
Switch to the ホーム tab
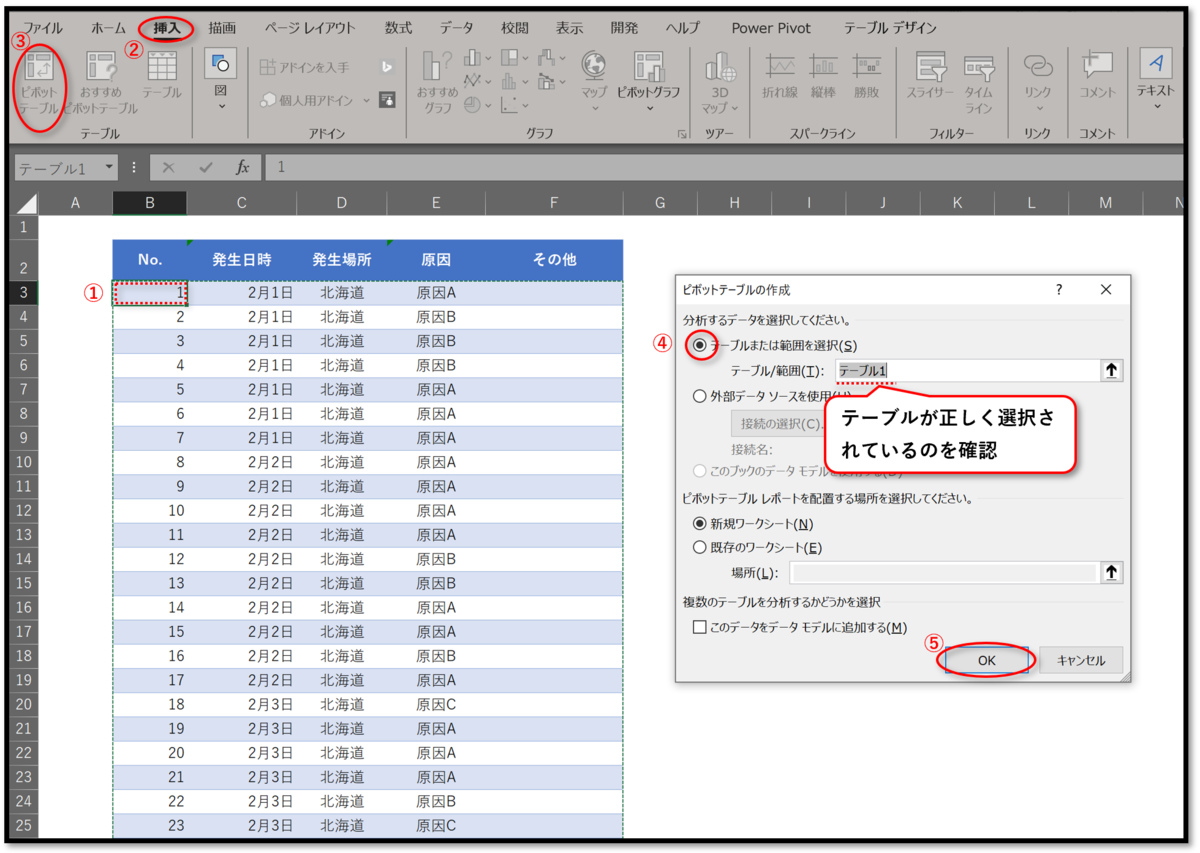(108, 28)
